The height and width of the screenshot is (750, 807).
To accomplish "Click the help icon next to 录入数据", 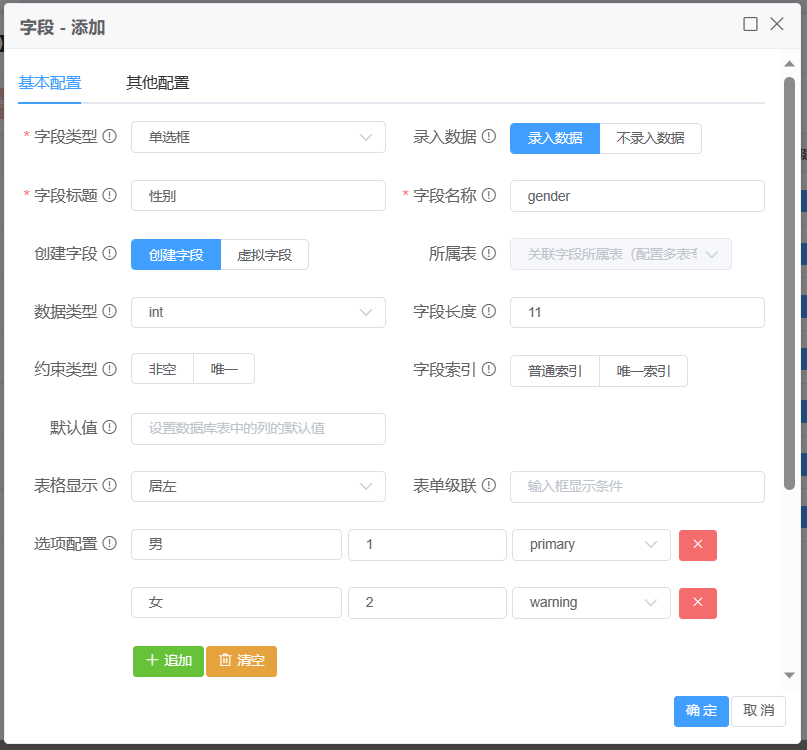I will (489, 137).
